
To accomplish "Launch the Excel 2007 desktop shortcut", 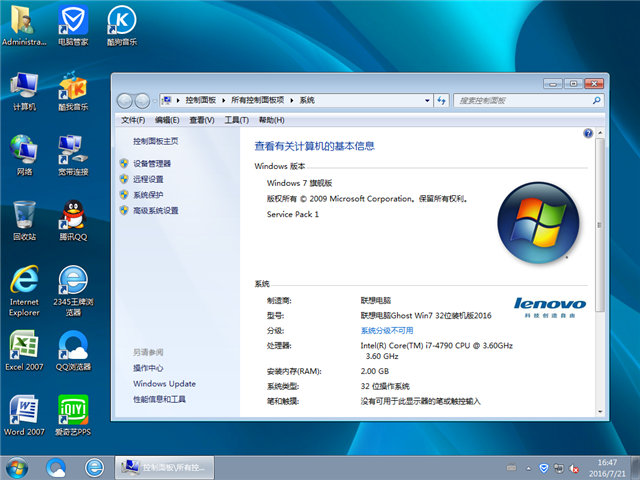I will pos(24,346).
